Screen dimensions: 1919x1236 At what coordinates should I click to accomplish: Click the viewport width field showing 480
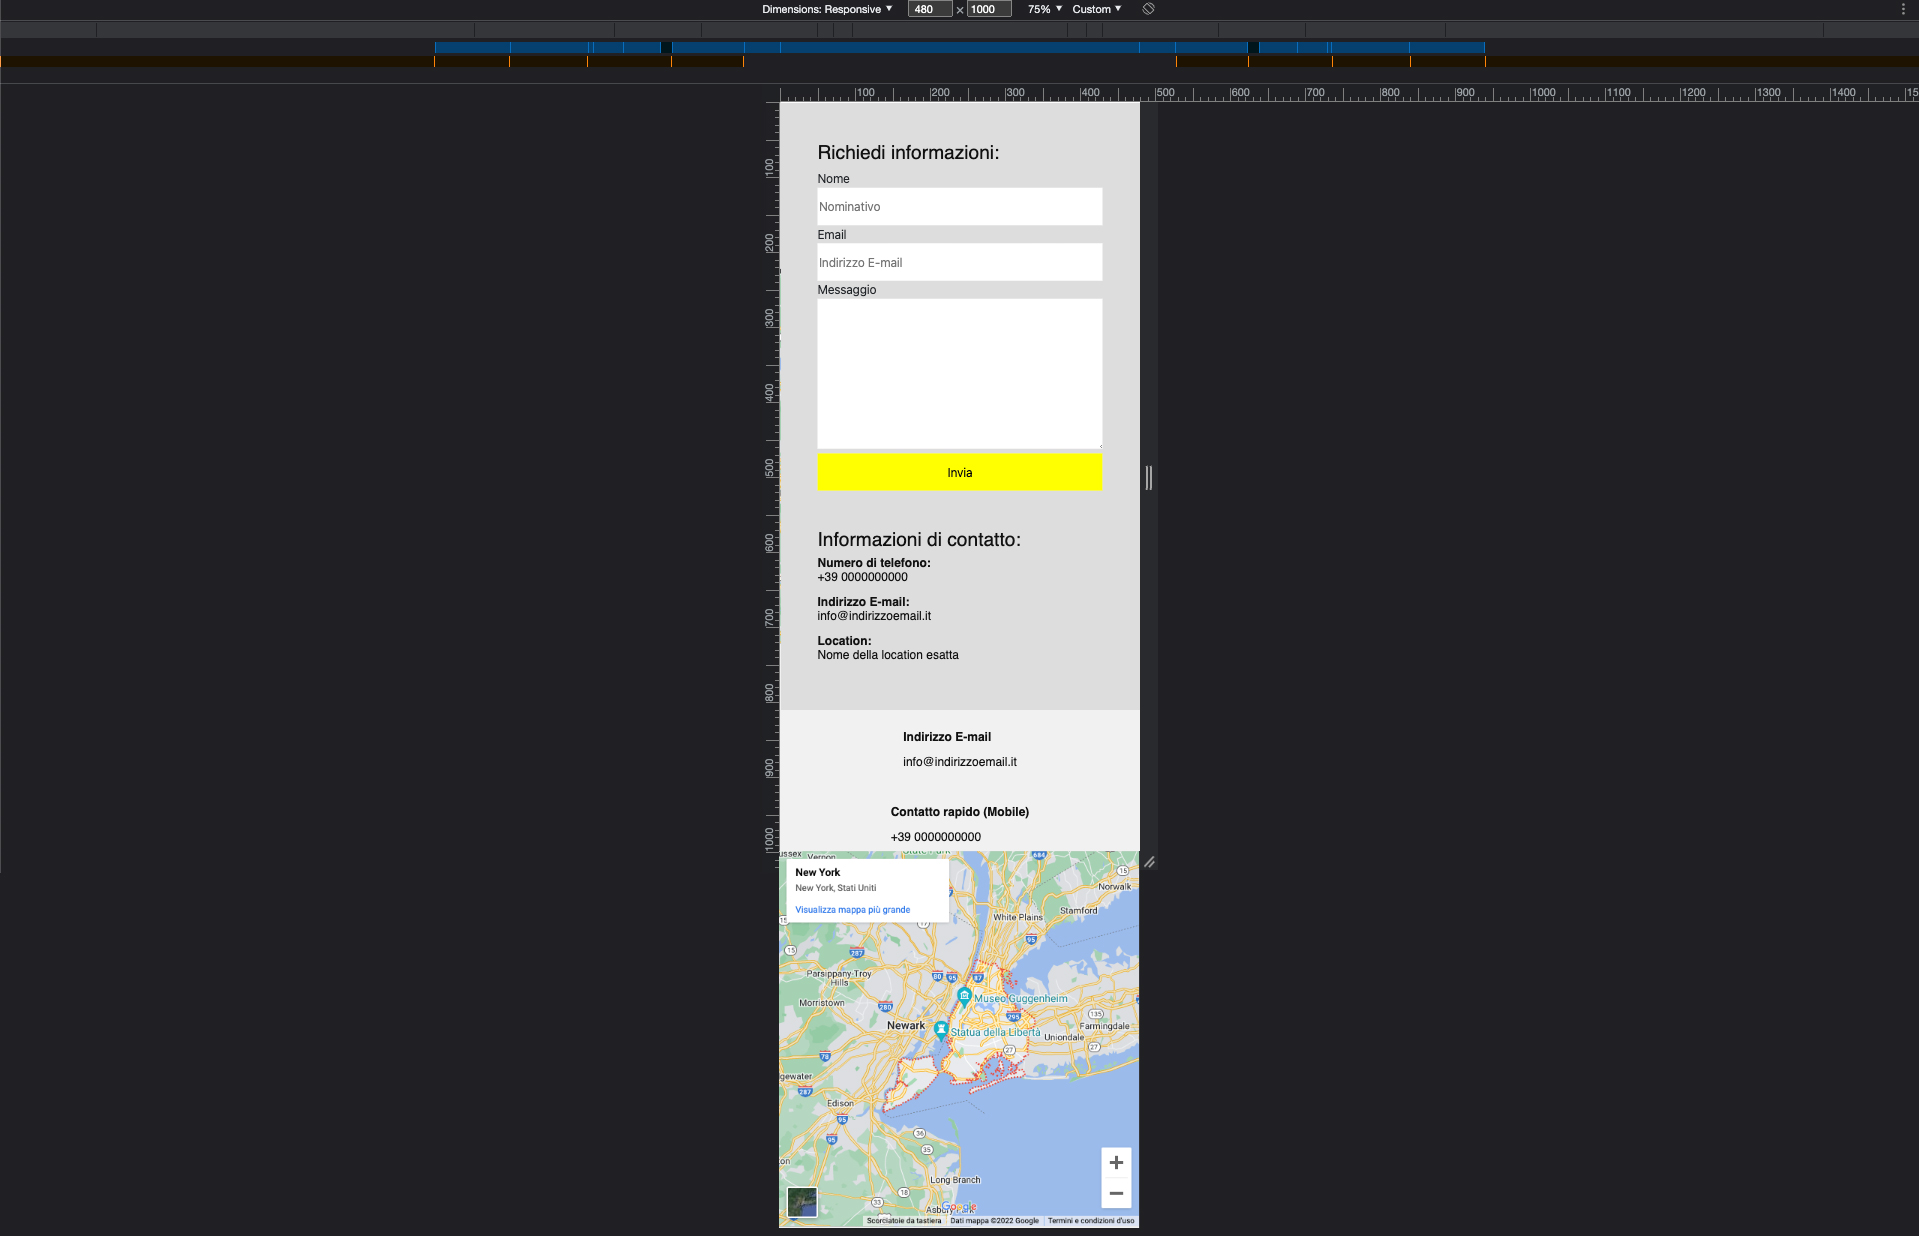click(x=929, y=9)
